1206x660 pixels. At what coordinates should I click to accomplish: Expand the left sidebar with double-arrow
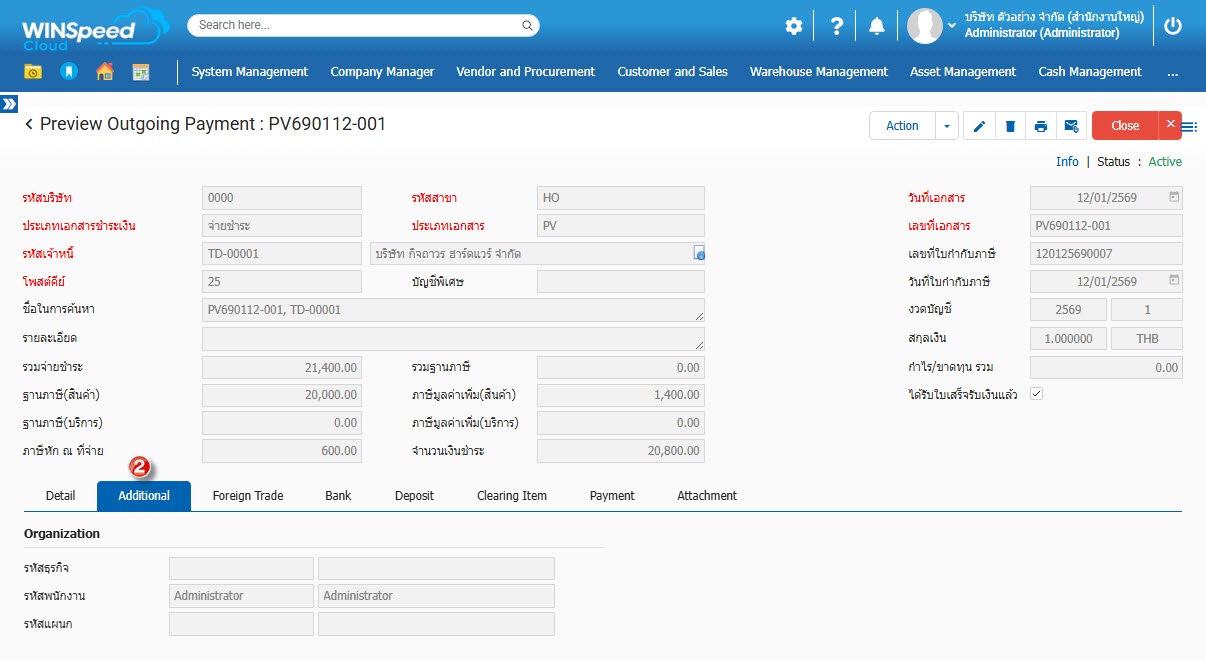pos(9,104)
